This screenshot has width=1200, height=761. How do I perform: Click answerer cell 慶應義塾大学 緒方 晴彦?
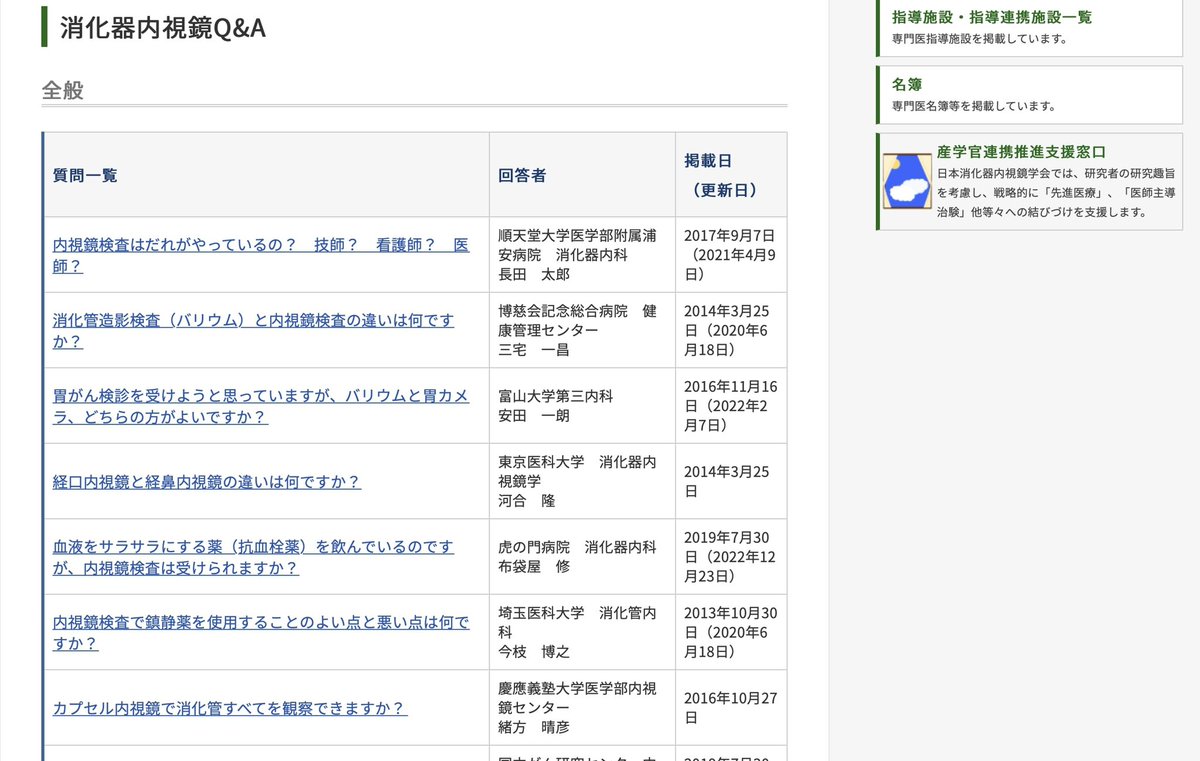click(x=582, y=708)
